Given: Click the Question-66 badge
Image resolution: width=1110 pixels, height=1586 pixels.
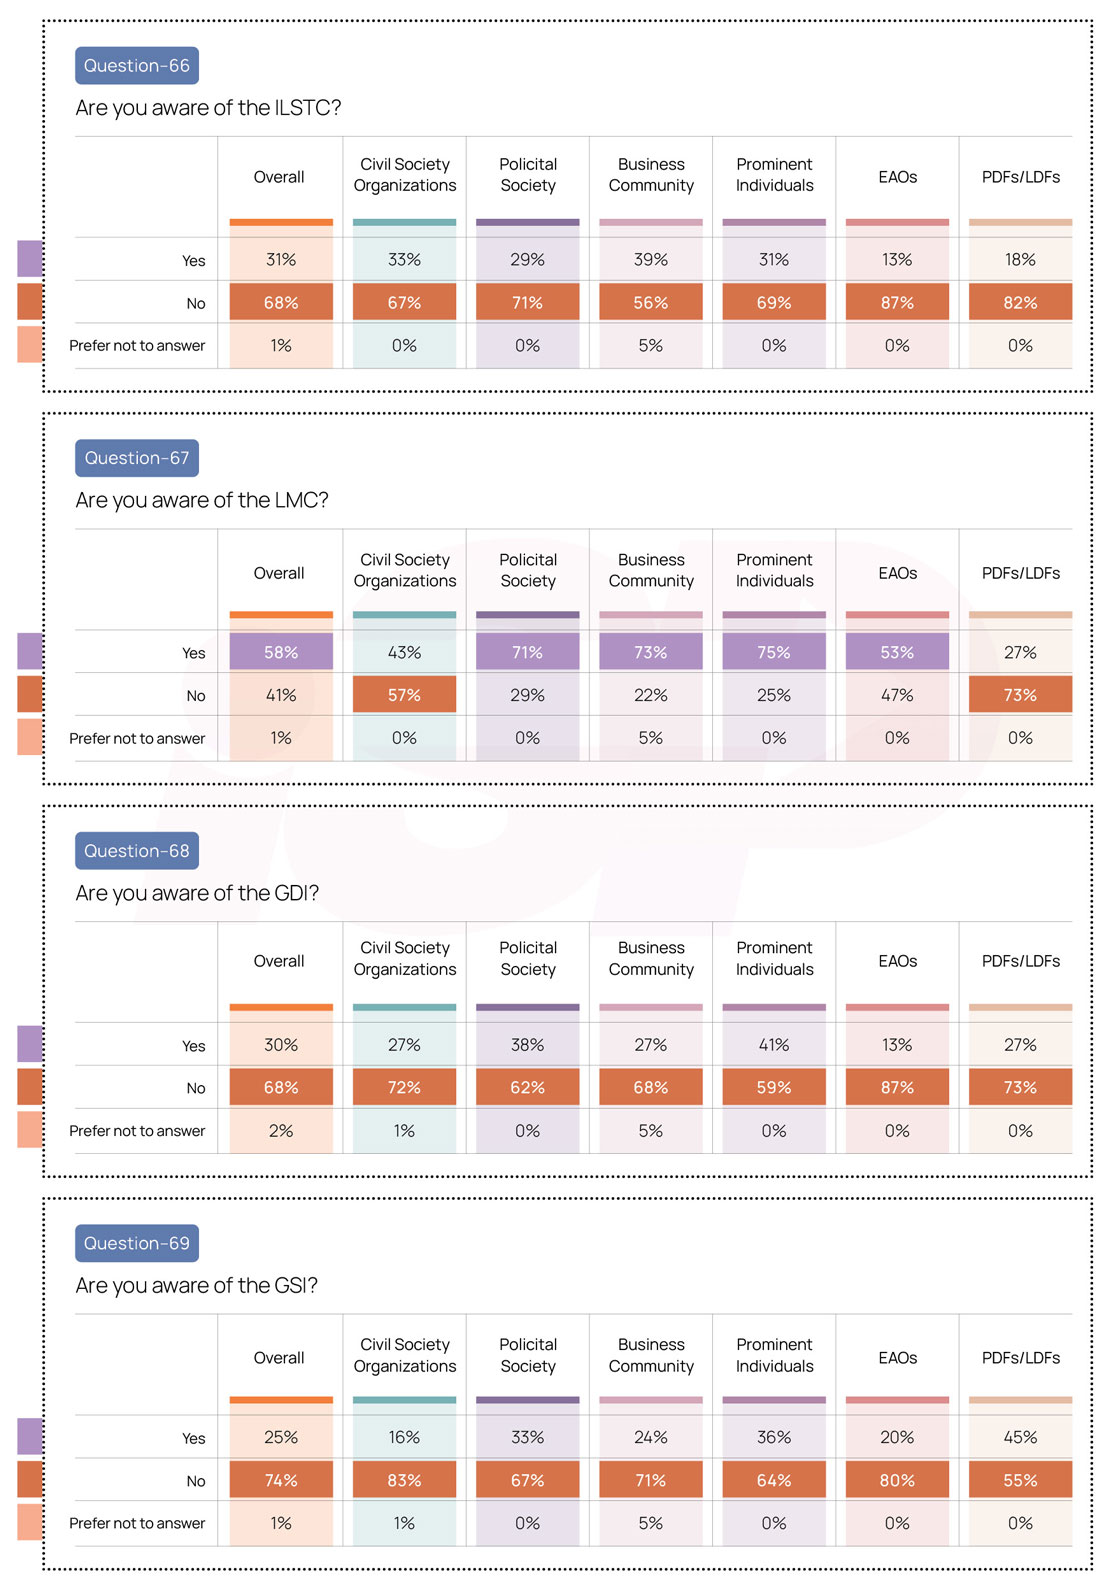Looking at the screenshot, I should pyautogui.click(x=136, y=66).
